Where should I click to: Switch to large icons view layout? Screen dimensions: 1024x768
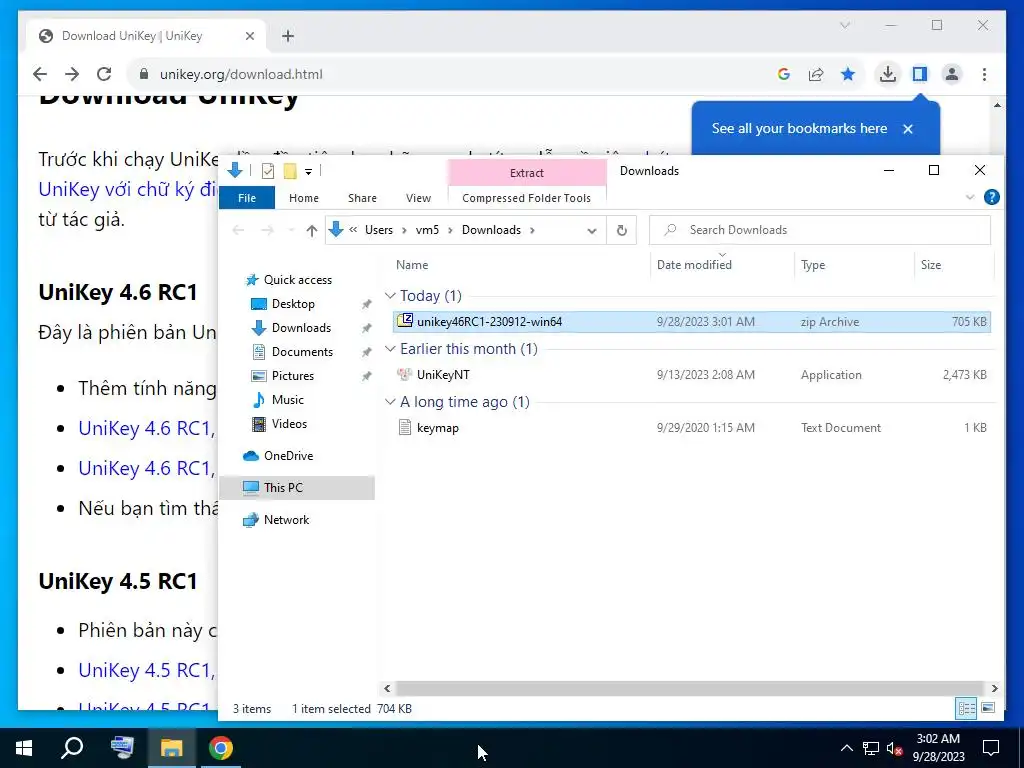point(988,708)
